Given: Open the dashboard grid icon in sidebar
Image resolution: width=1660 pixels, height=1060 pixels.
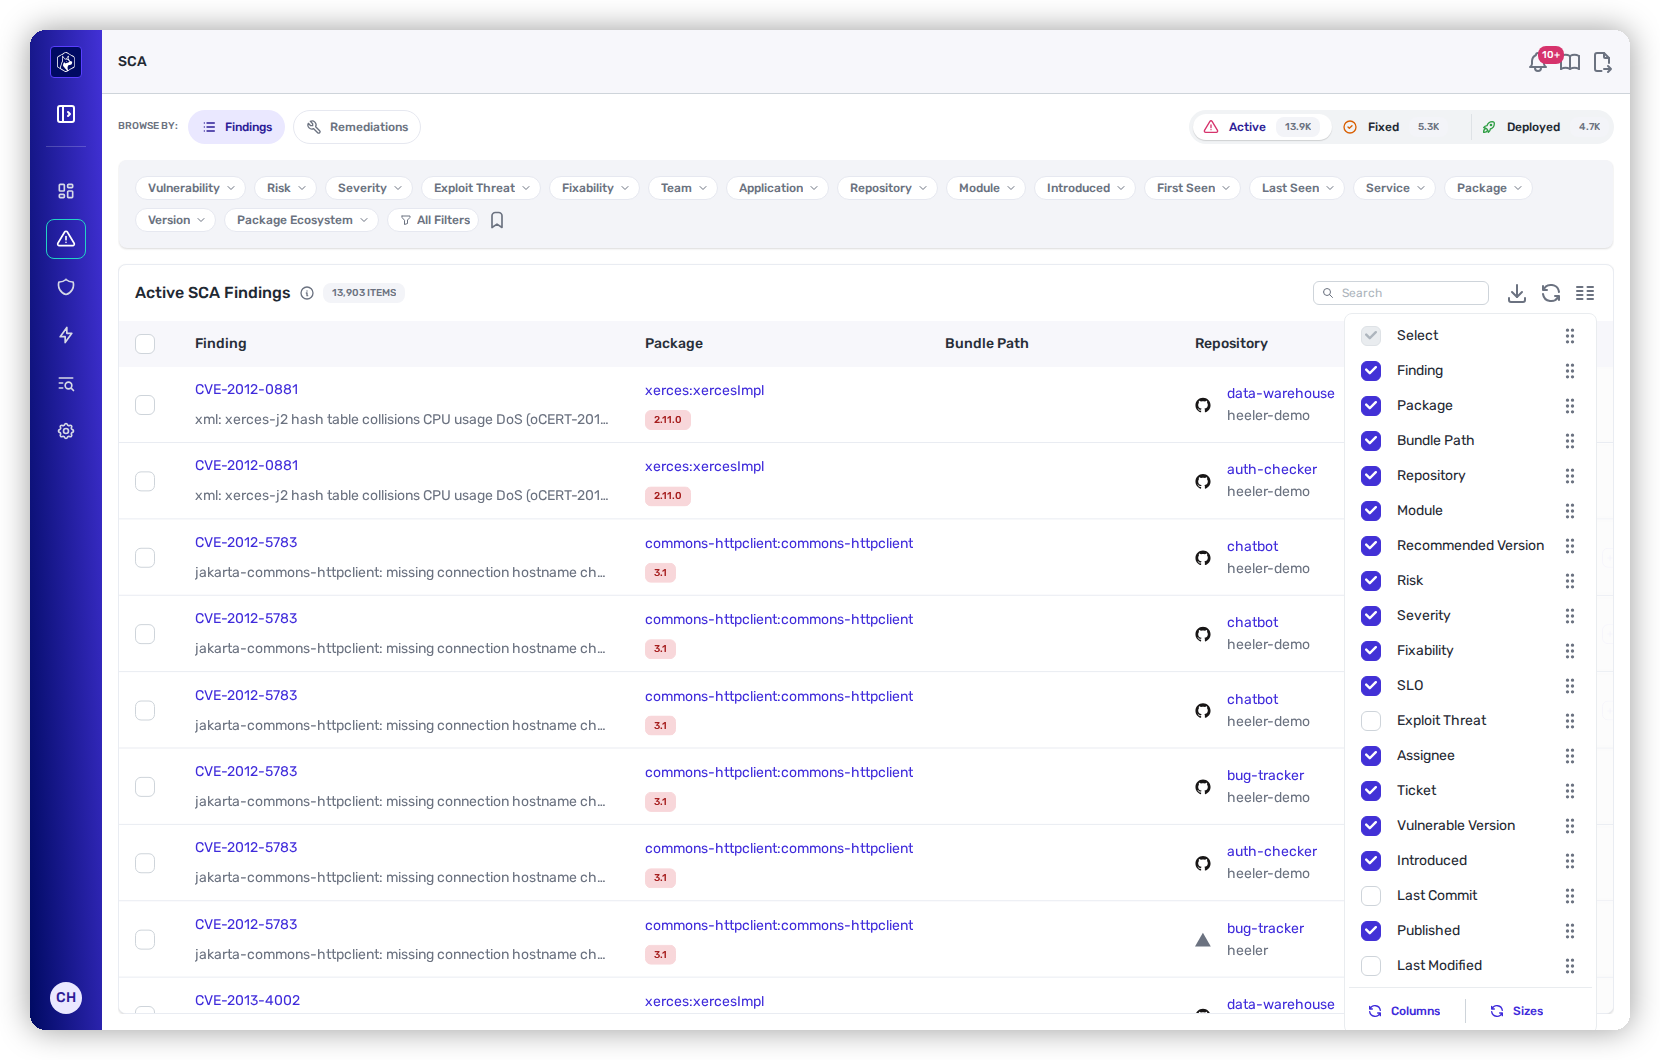Looking at the screenshot, I should point(66,191).
